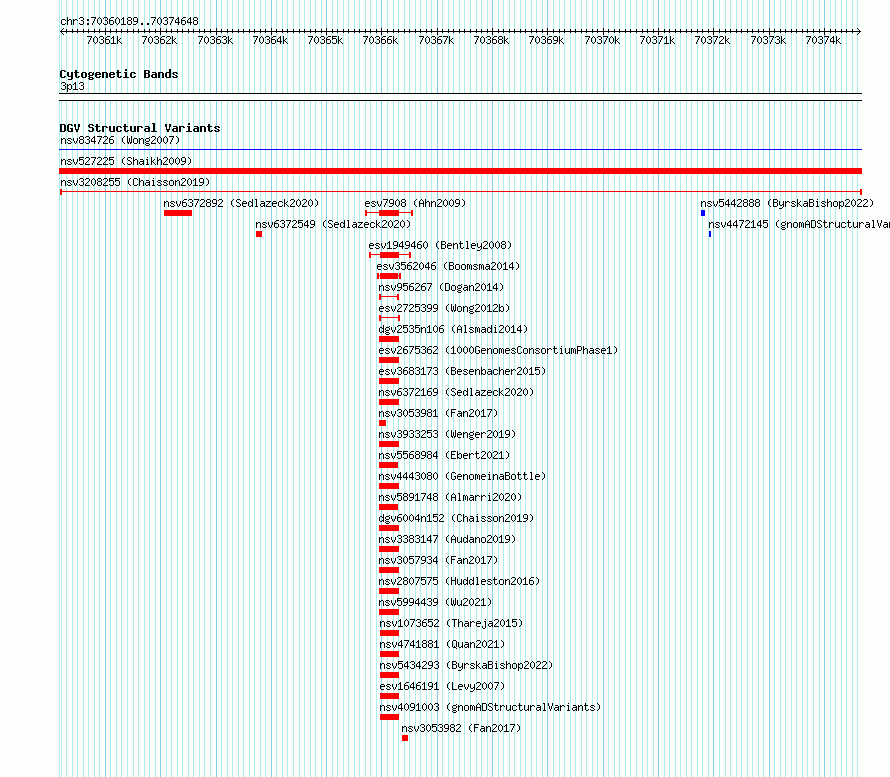Open nsv6372549 (Sedlazeck2020) label
The width and height of the screenshot is (890, 777).
click(333, 224)
